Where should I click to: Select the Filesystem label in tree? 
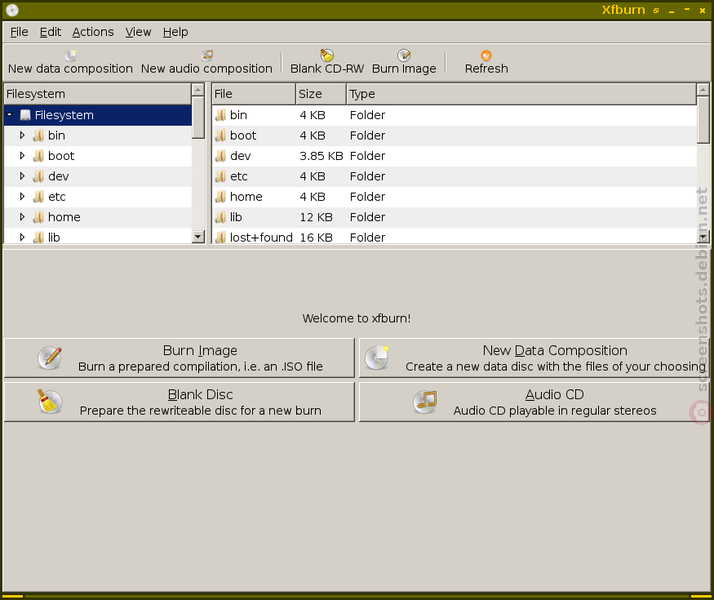coord(64,115)
